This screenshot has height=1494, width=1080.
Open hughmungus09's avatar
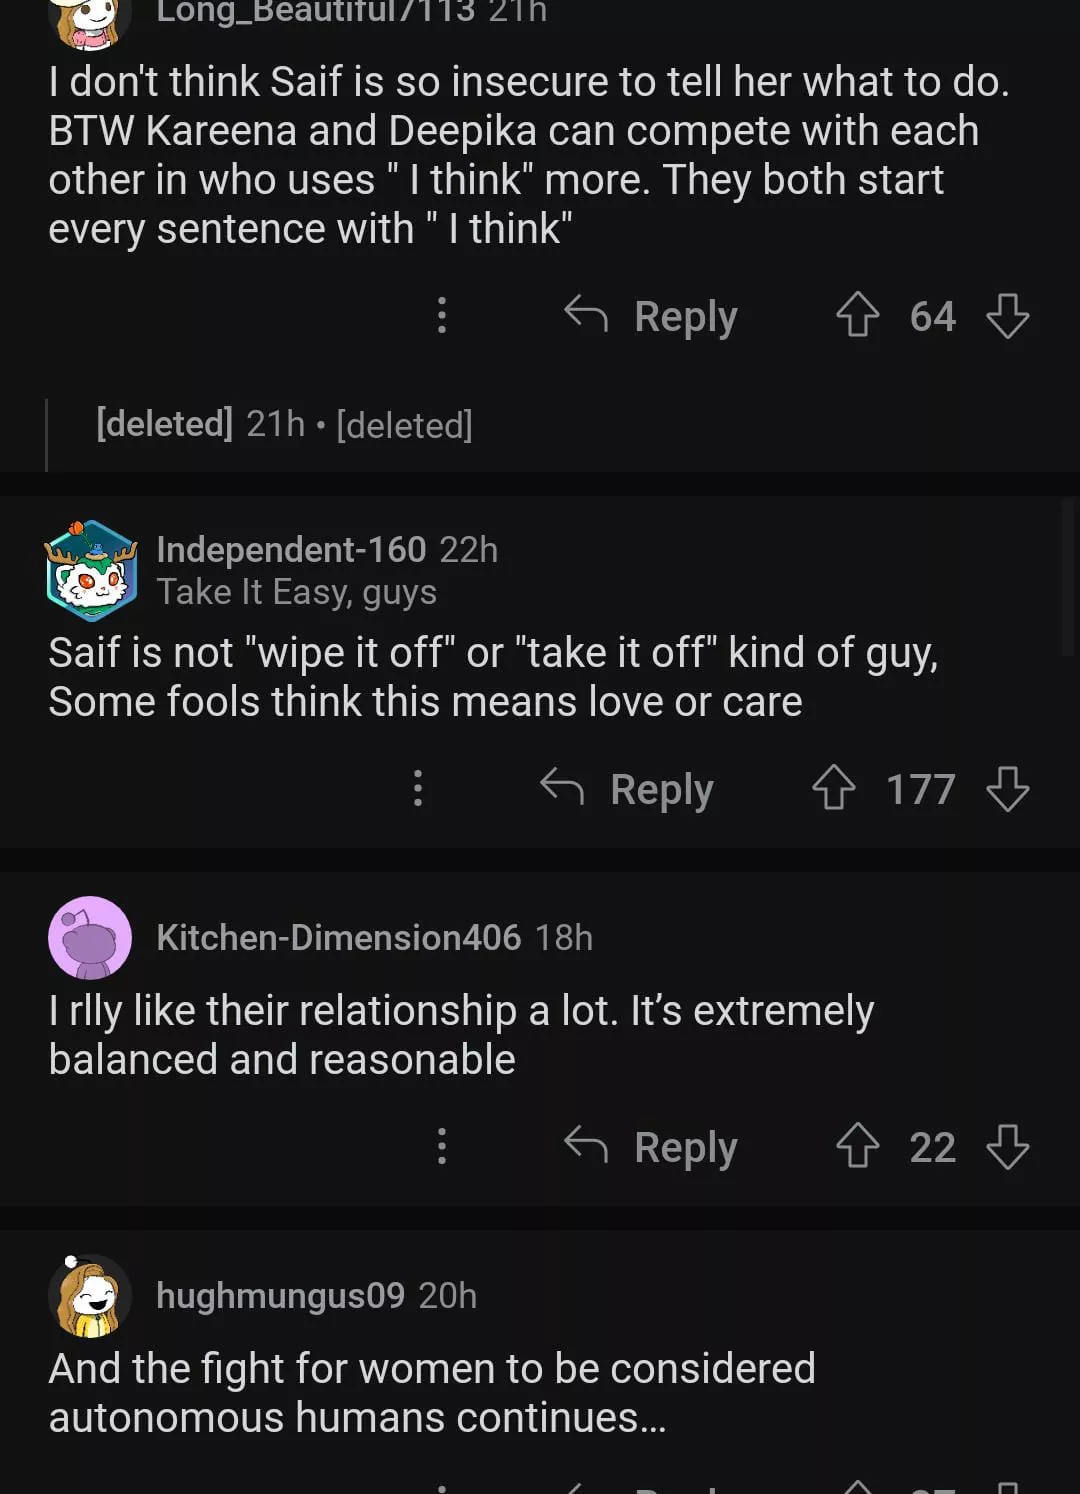point(90,1296)
